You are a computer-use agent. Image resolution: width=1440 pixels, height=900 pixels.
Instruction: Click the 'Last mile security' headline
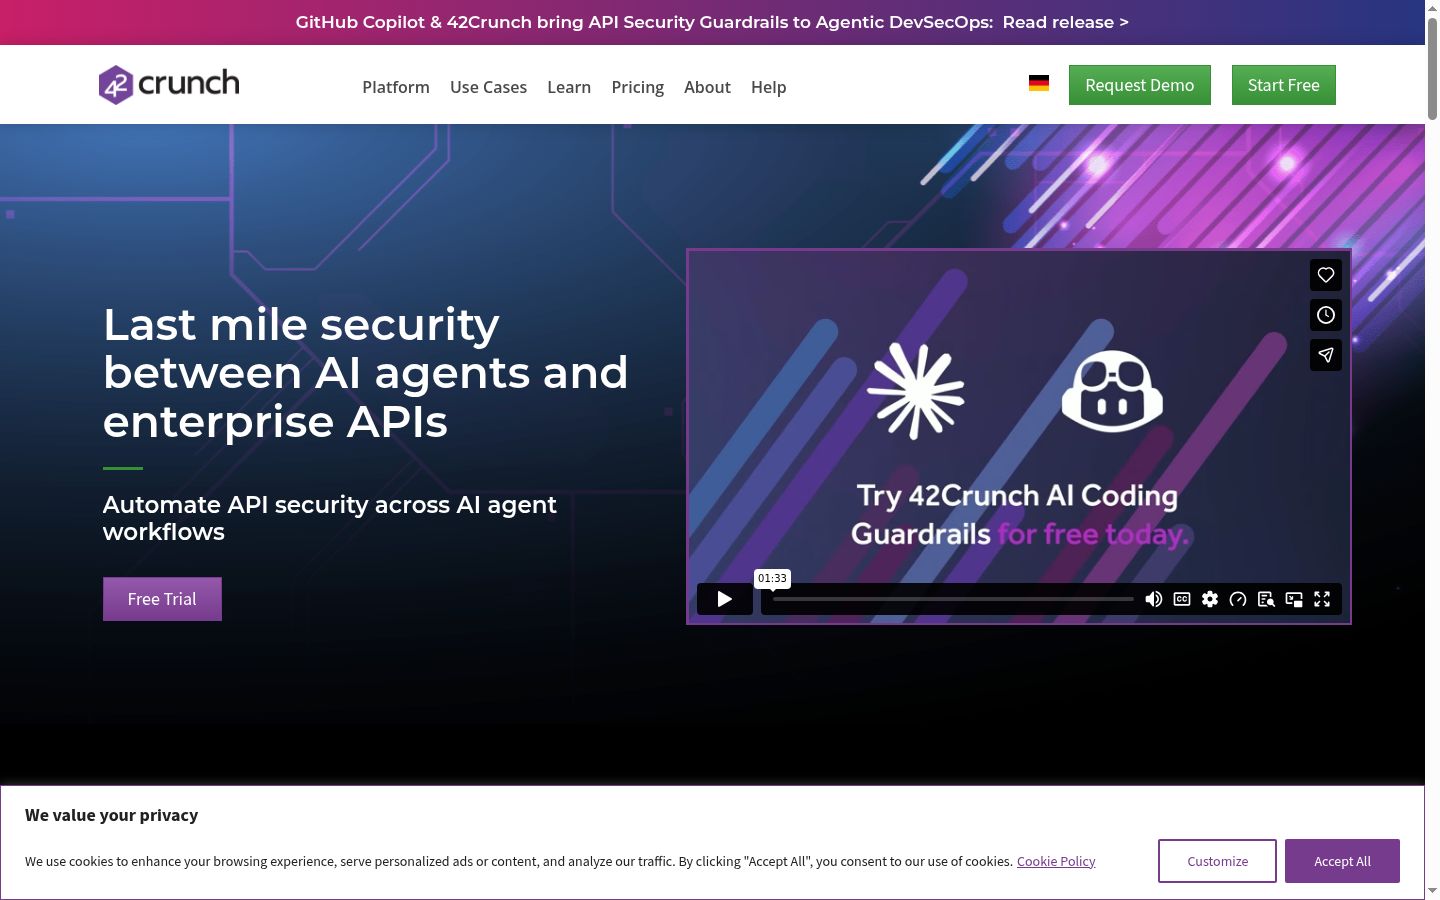point(365,373)
